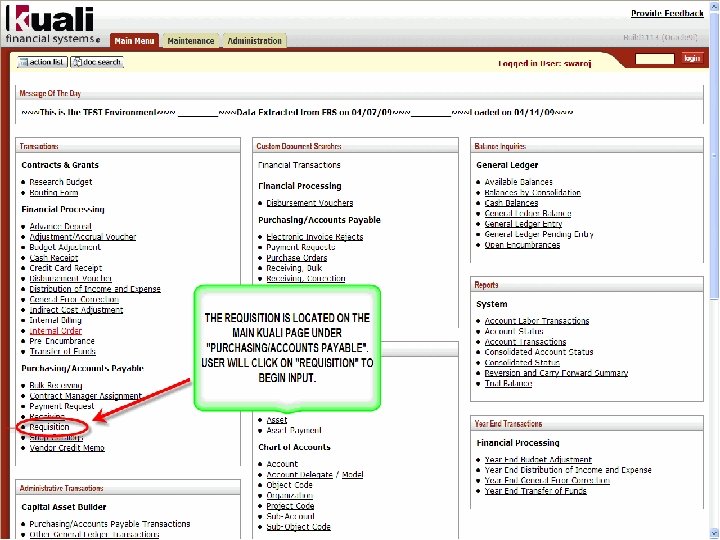Open the Sub-Object Code link
Screen dimensions: 720x540
(x=298, y=527)
